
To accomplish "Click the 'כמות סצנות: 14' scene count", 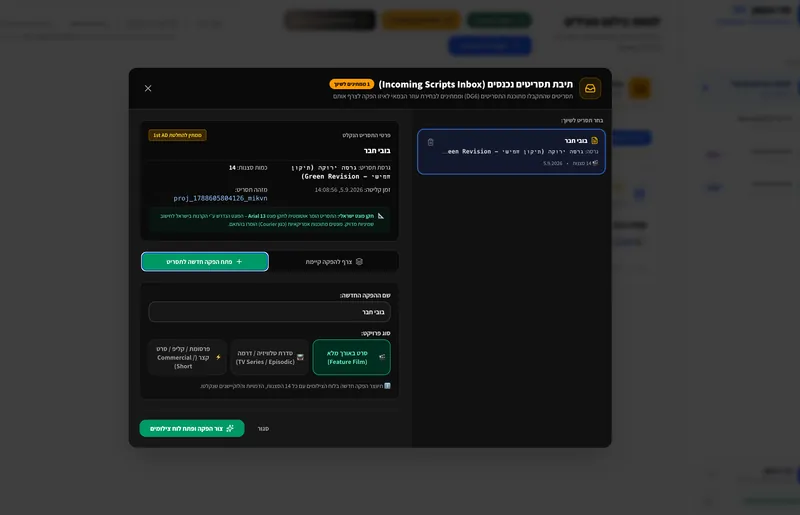I will pyautogui.click(x=247, y=167).
